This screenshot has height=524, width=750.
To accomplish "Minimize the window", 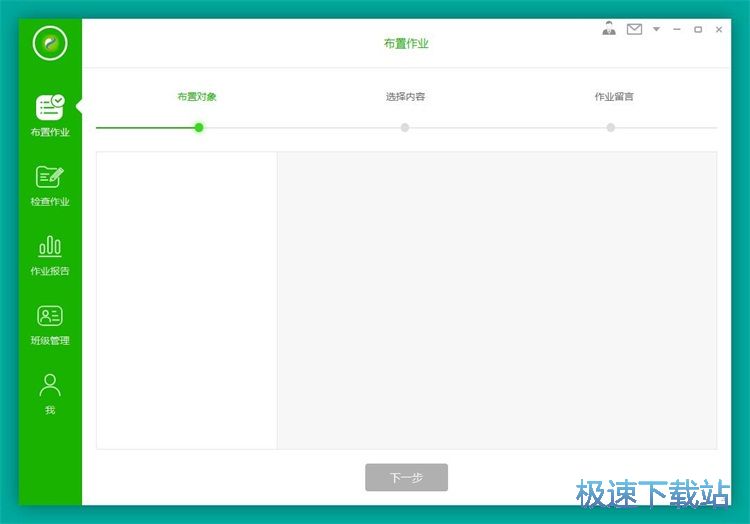I will (x=677, y=29).
